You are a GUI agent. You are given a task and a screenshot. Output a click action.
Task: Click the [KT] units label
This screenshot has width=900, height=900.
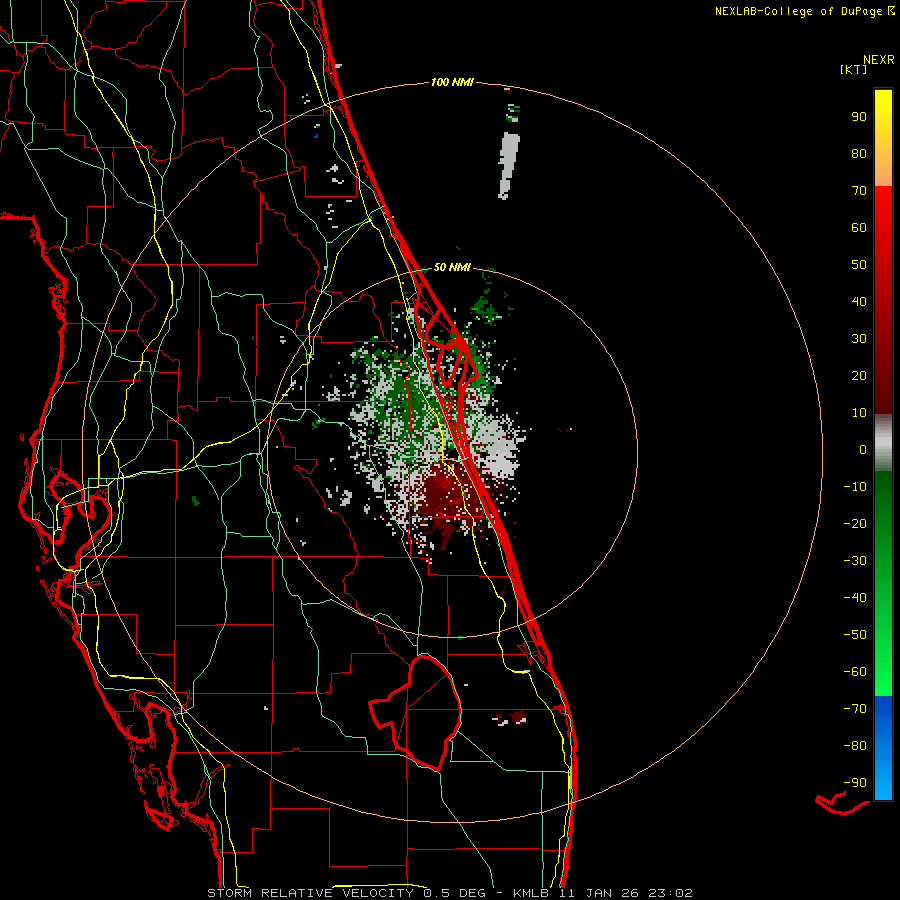(854, 69)
